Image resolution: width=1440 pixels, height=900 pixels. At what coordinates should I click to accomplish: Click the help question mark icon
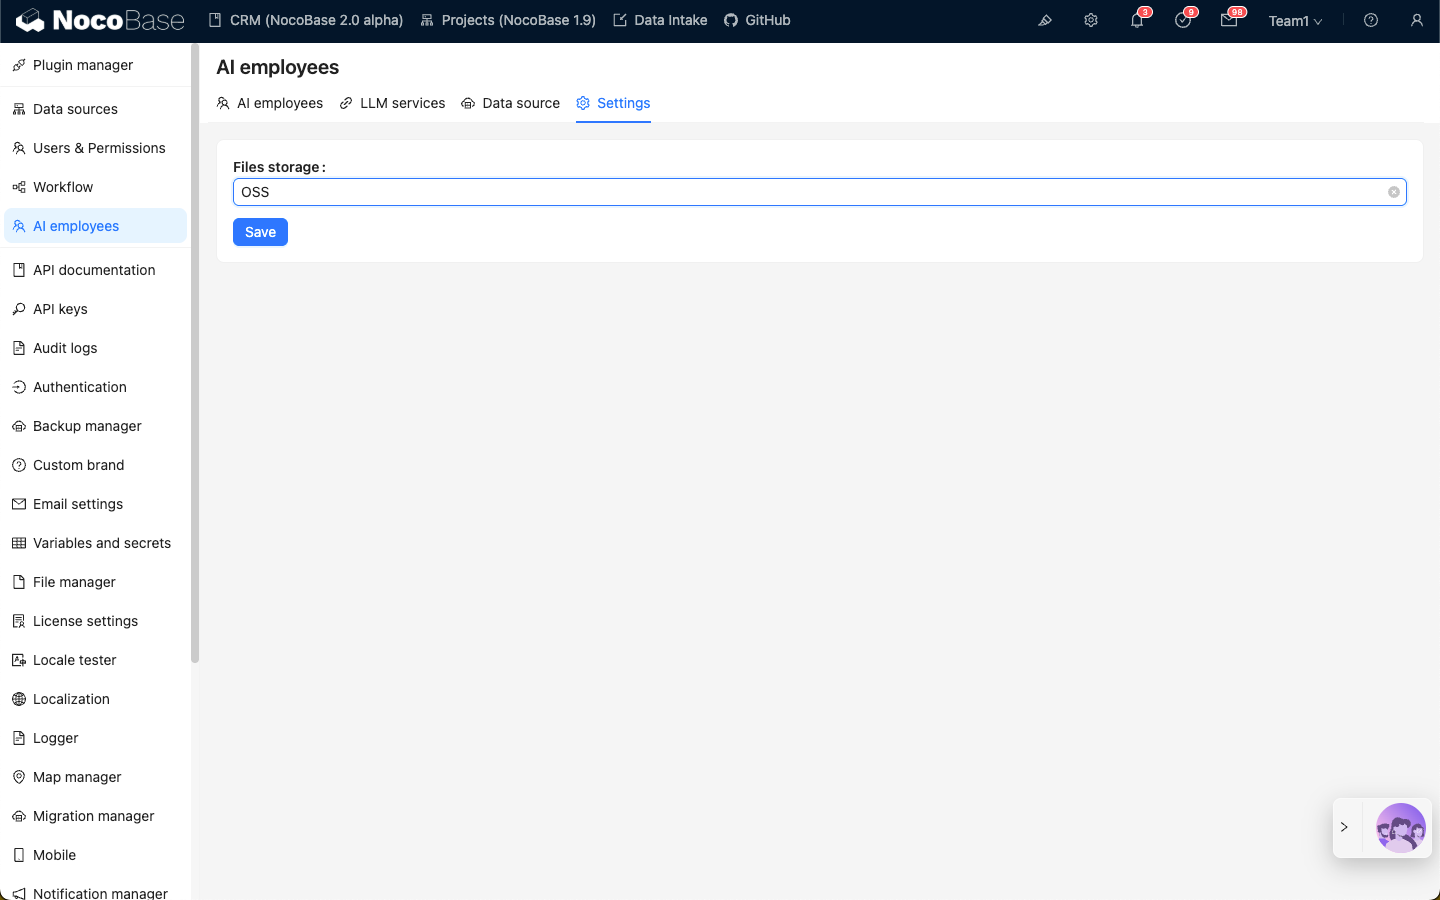(x=1371, y=20)
